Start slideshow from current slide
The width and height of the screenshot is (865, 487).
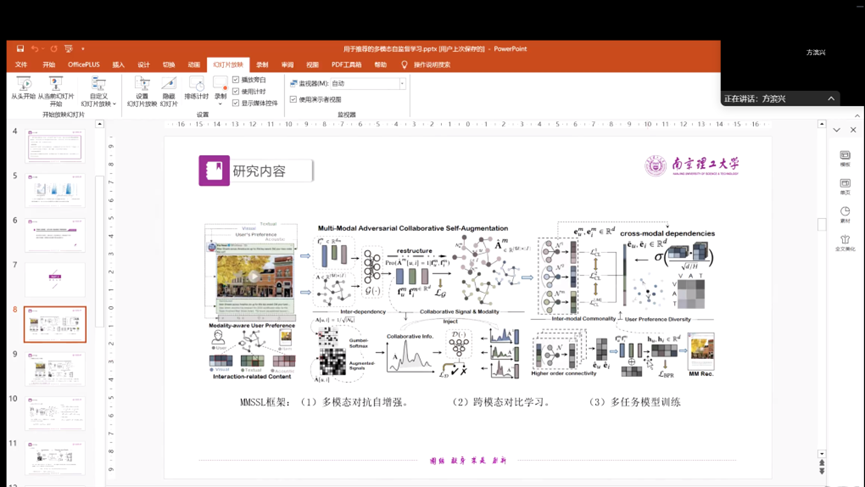55,86
